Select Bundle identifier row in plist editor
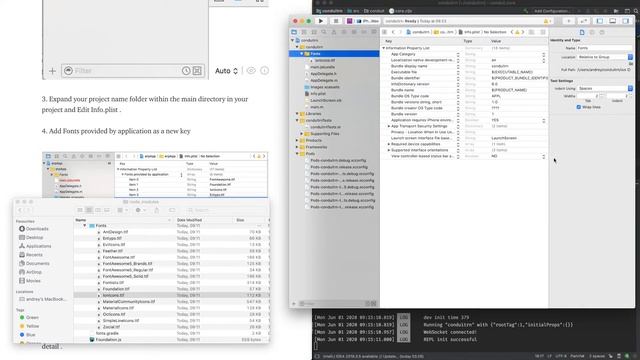This screenshot has width=640, height=360. point(463,78)
